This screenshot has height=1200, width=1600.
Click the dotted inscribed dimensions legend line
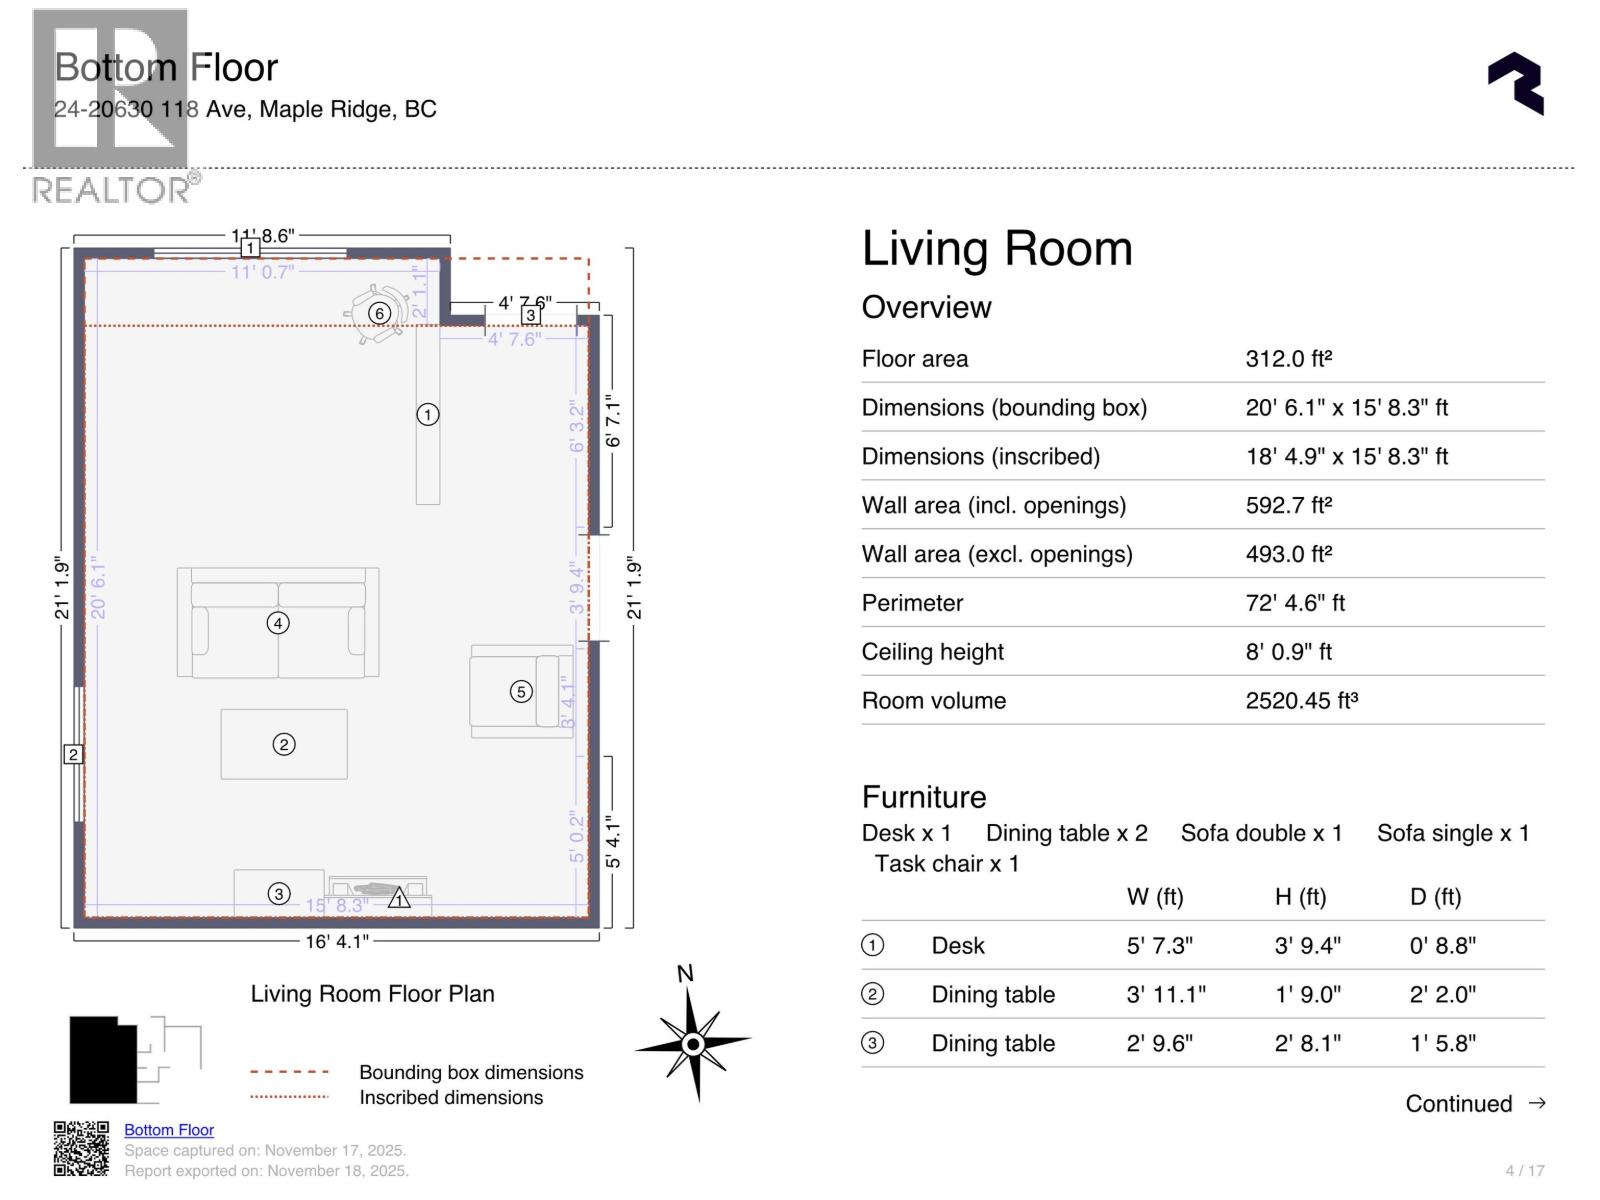[290, 1097]
